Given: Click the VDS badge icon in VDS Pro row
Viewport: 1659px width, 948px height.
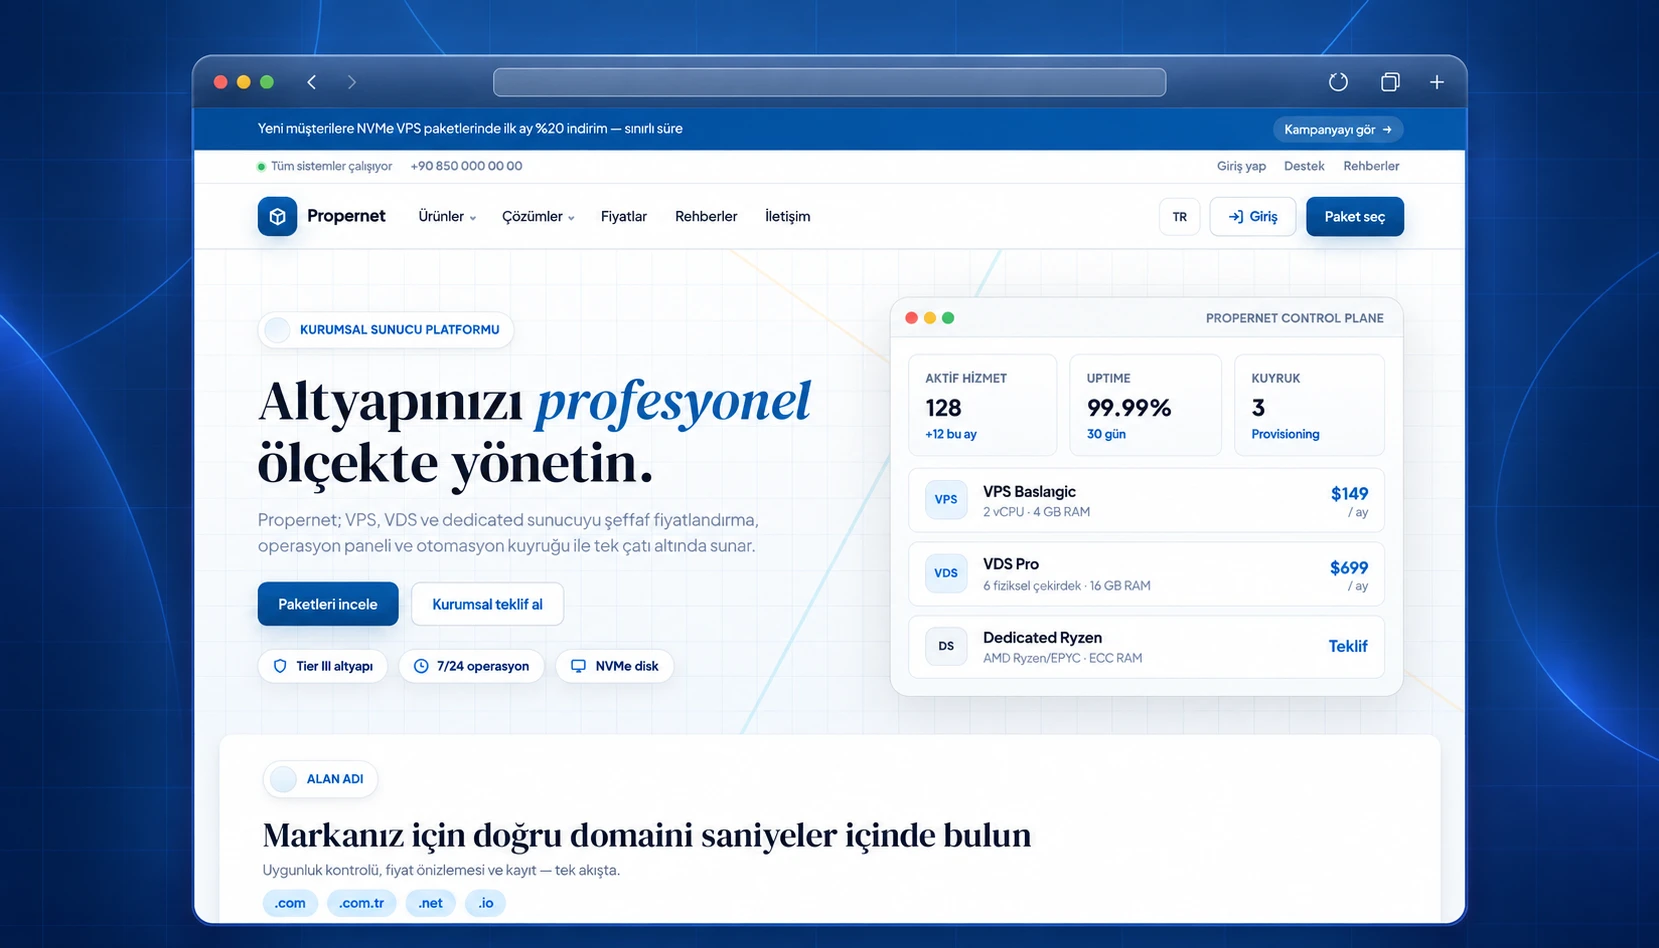Looking at the screenshot, I should click(946, 573).
